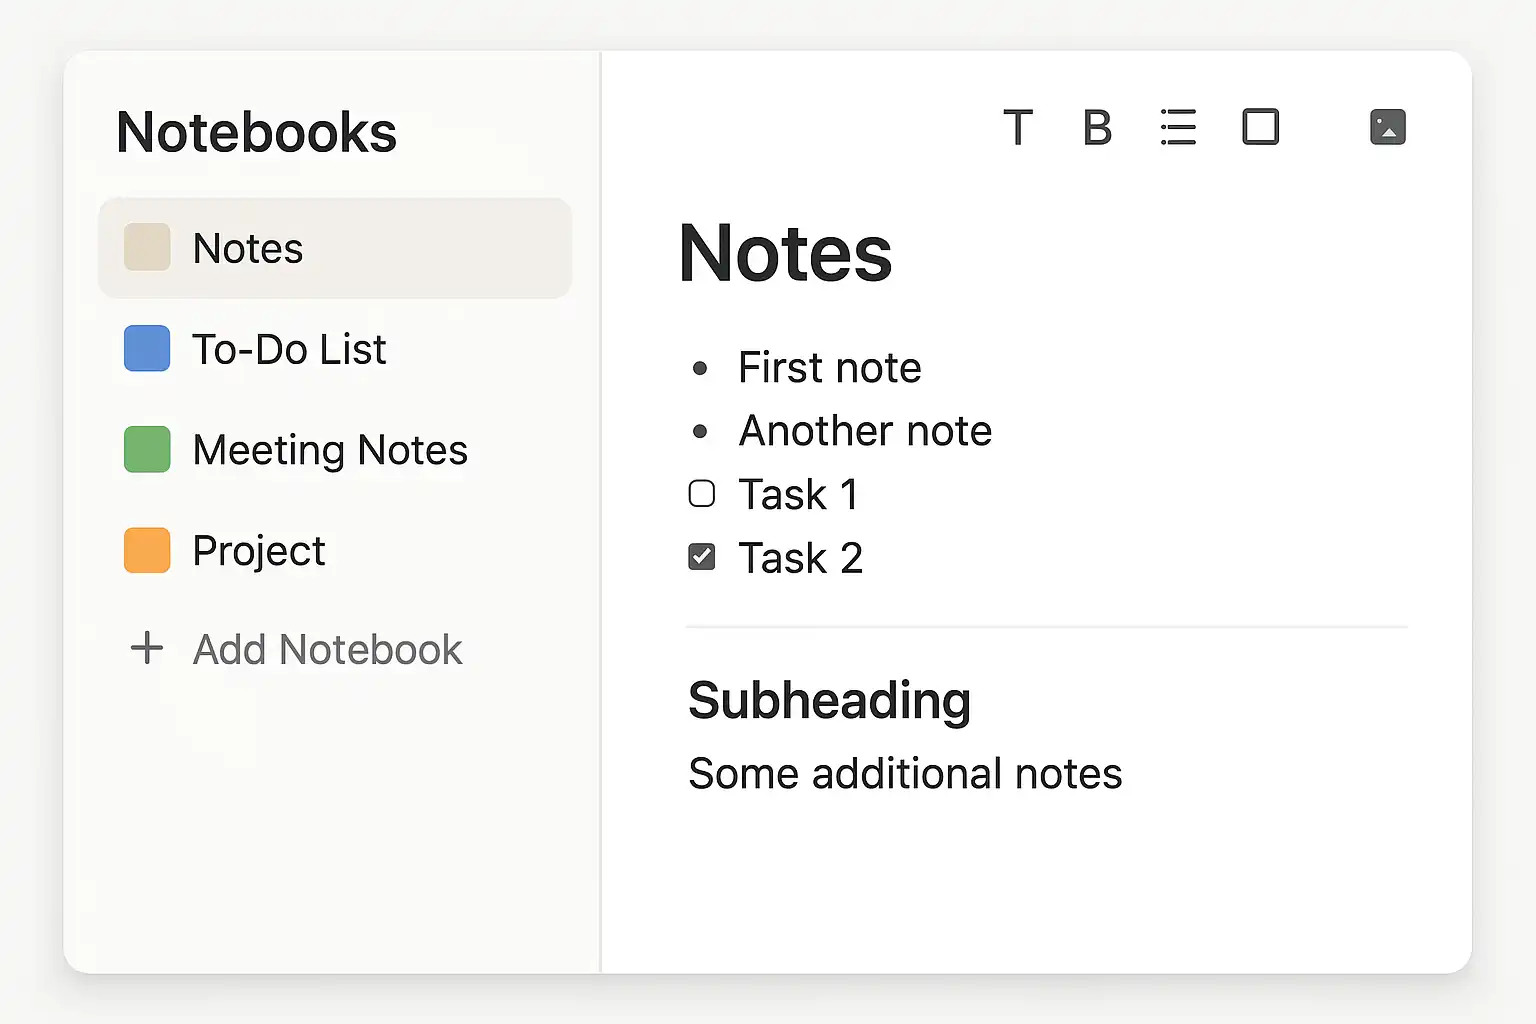Viewport: 1536px width, 1024px height.
Task: Place cursor in the Subheading text
Action: coord(829,700)
